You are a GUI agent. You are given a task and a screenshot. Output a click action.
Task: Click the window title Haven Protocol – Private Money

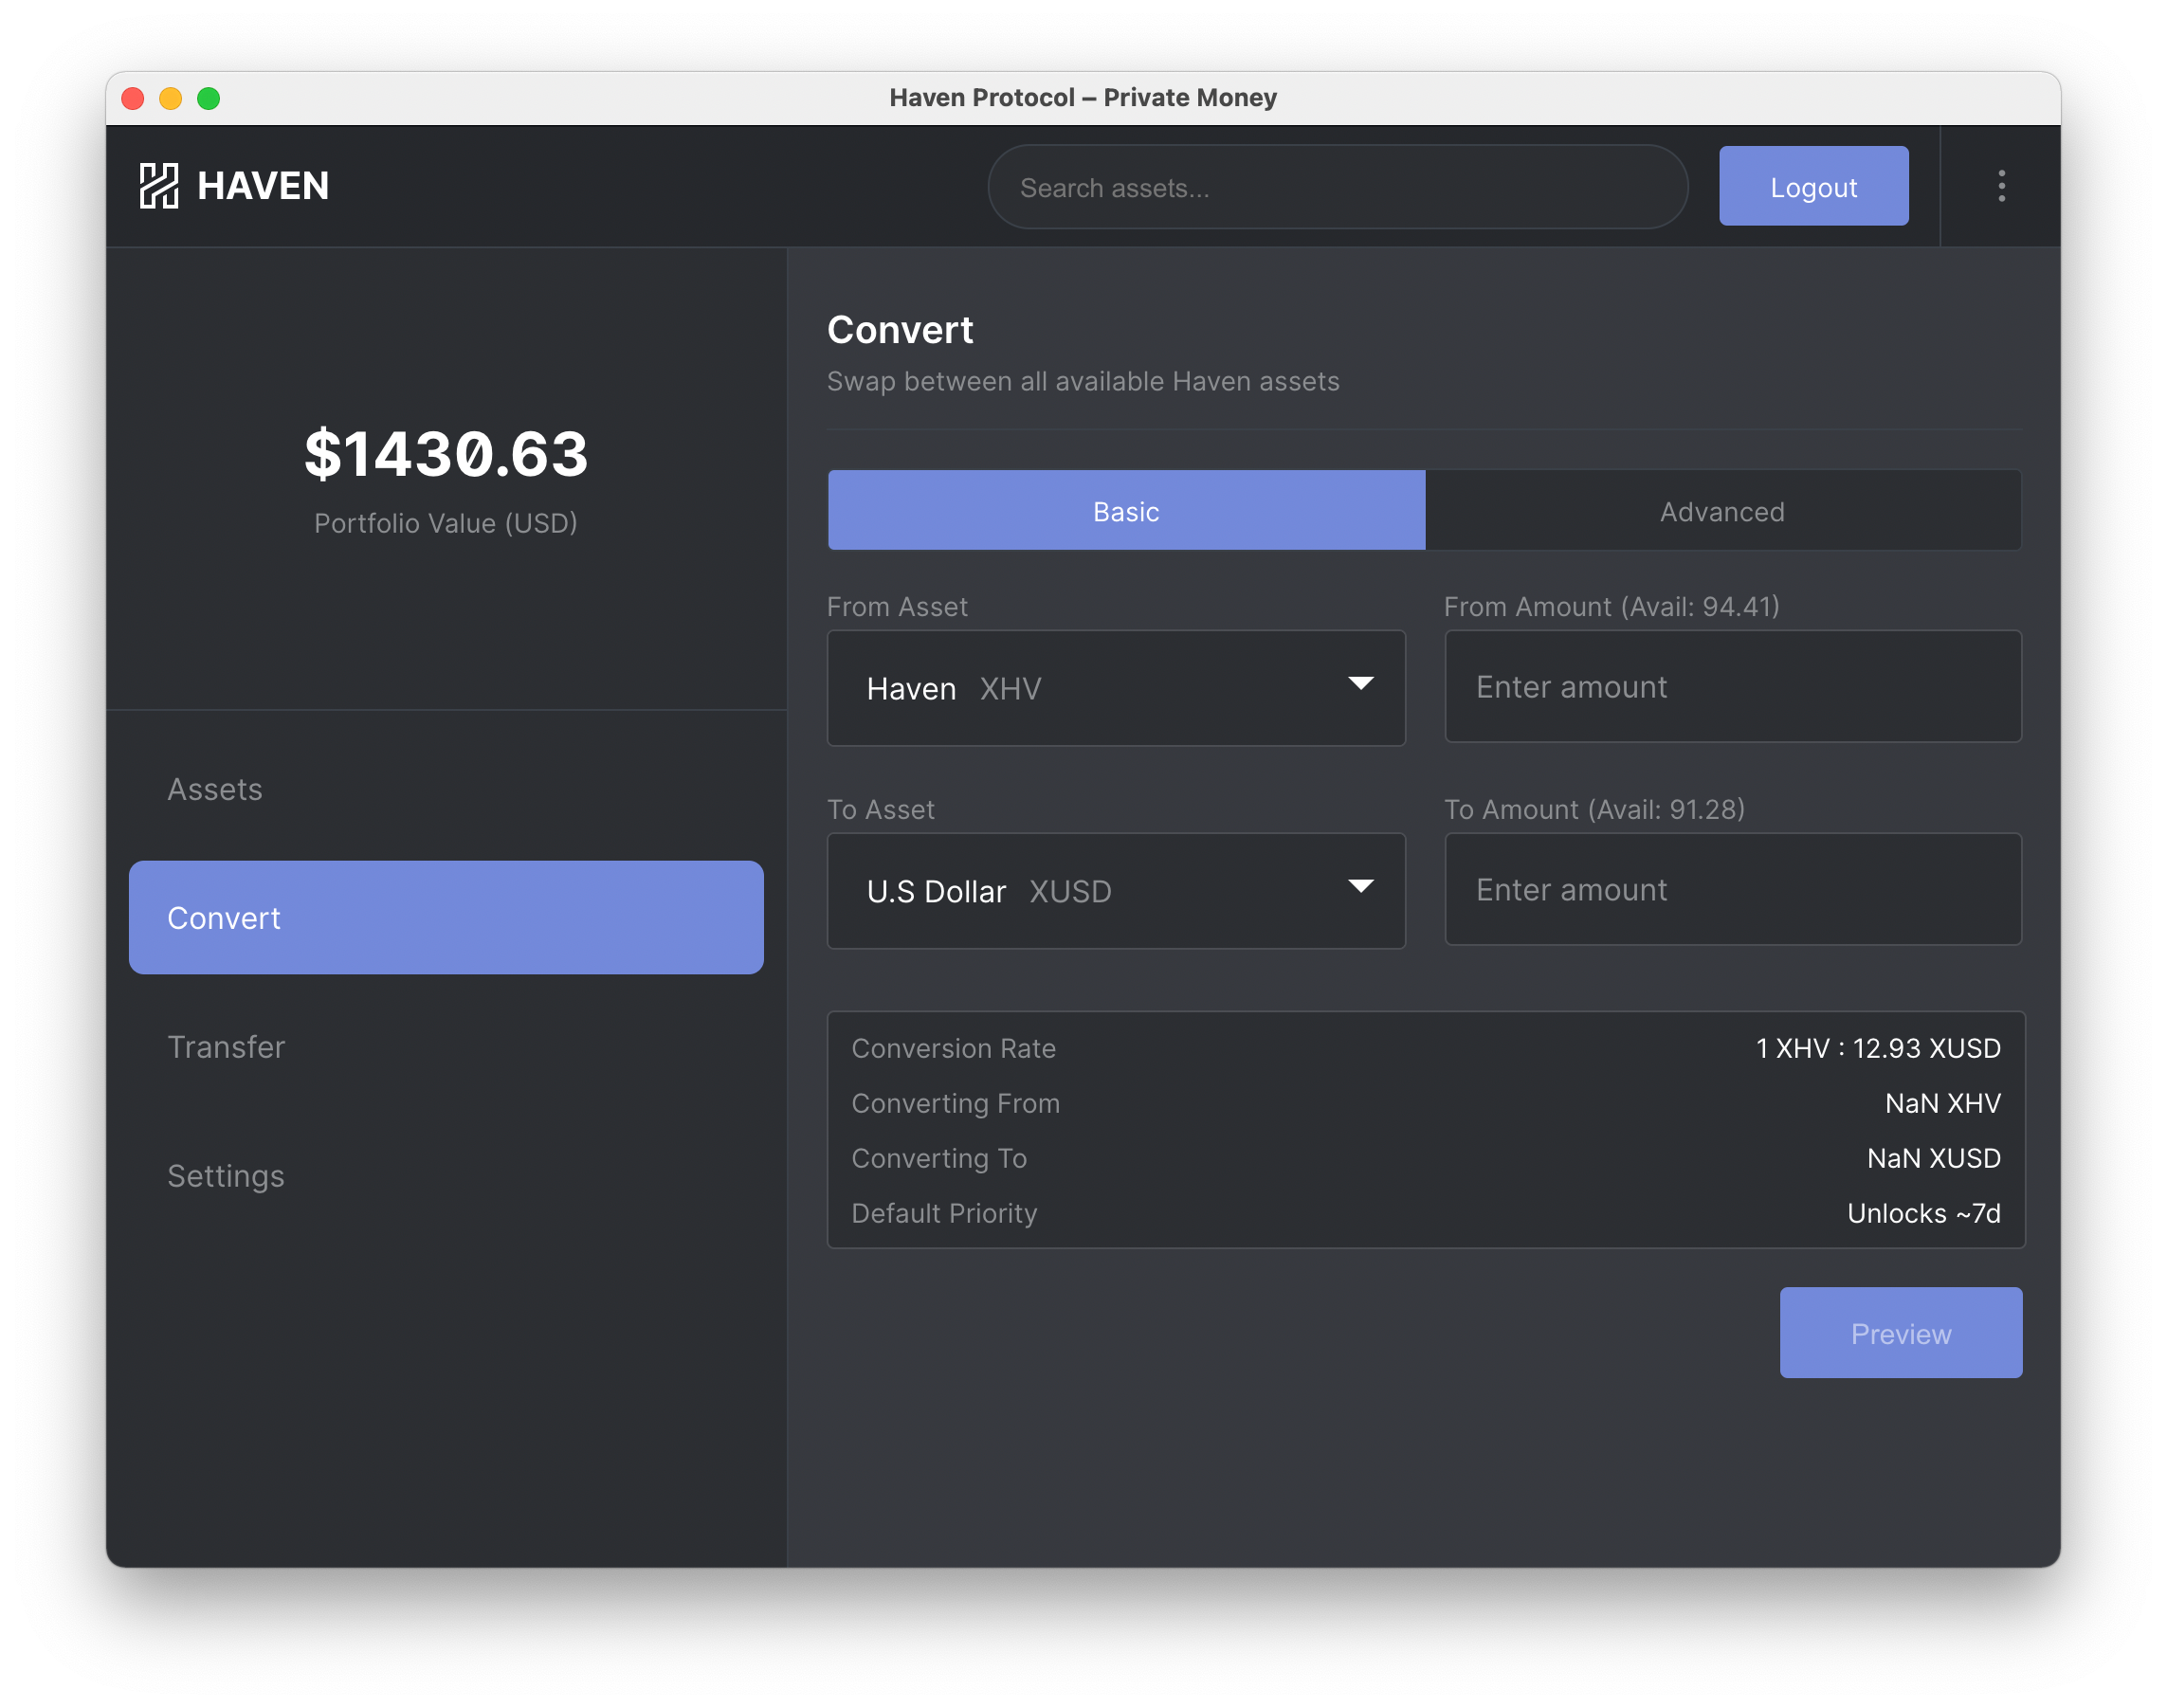1083,97
